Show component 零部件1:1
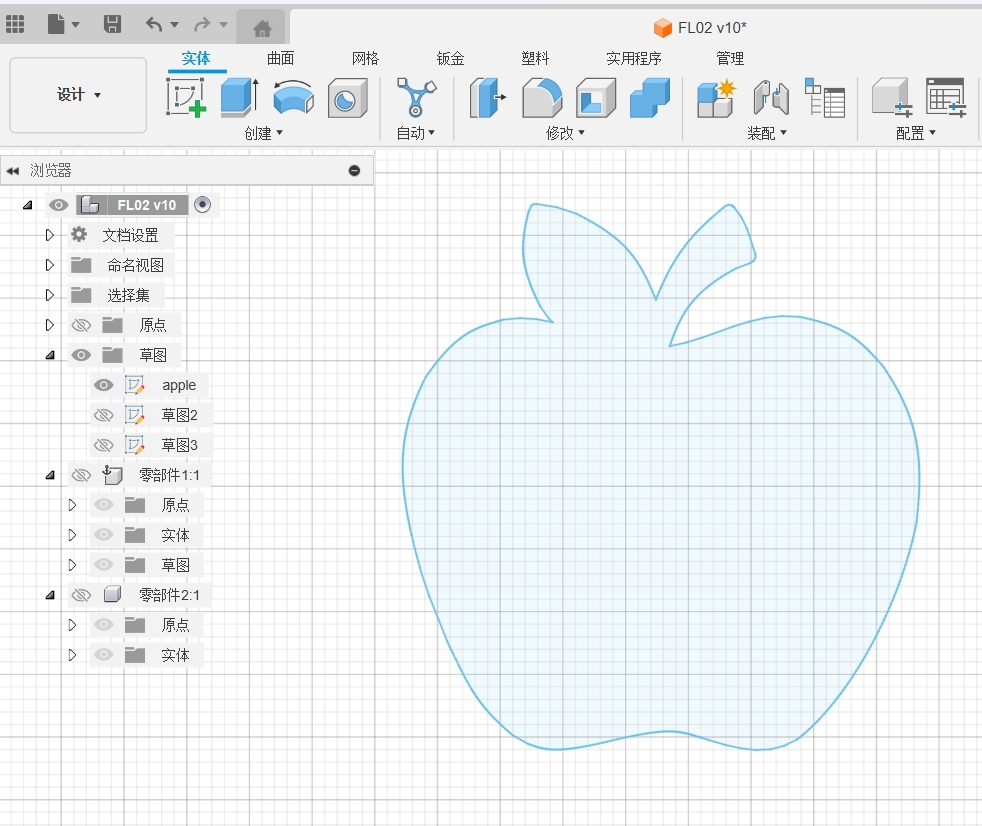The image size is (982, 826). pos(81,475)
